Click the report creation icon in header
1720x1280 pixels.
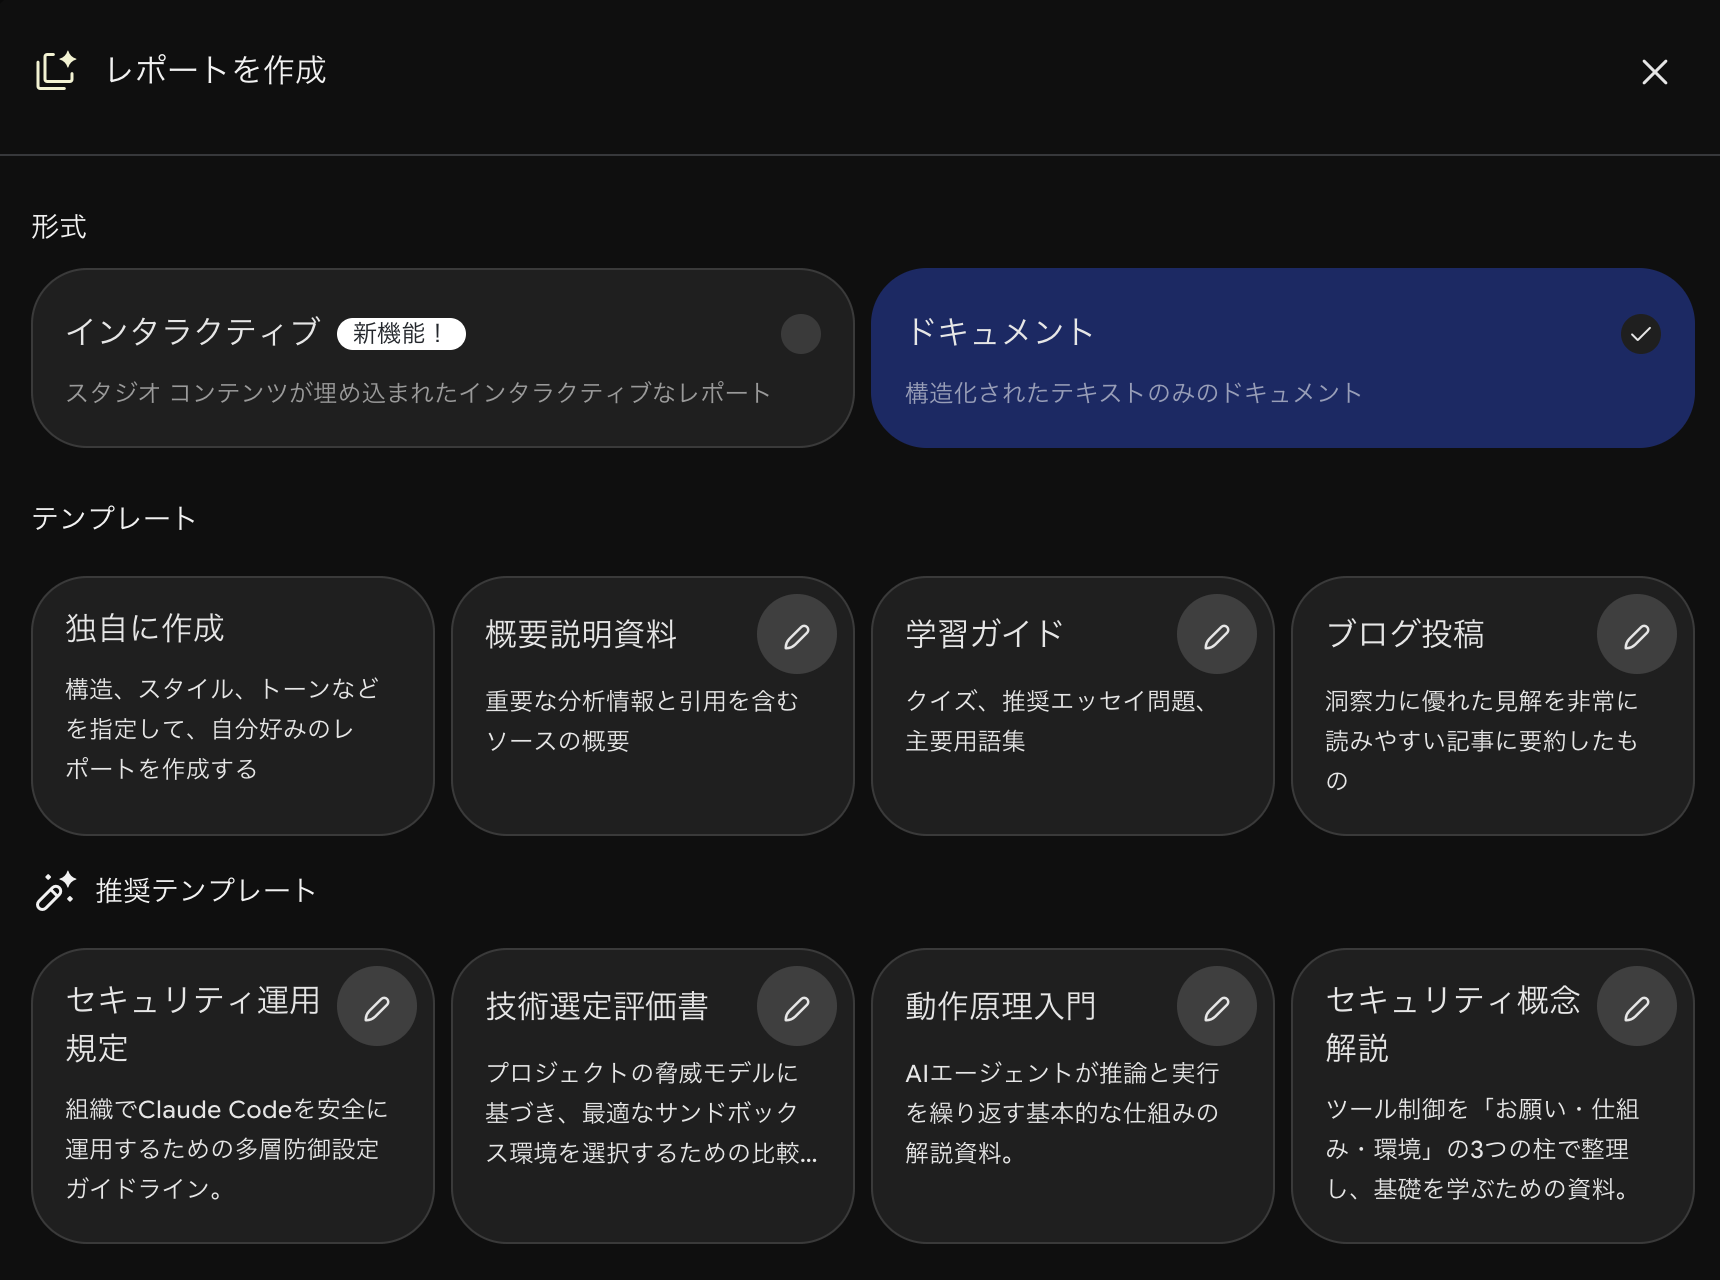(x=56, y=70)
